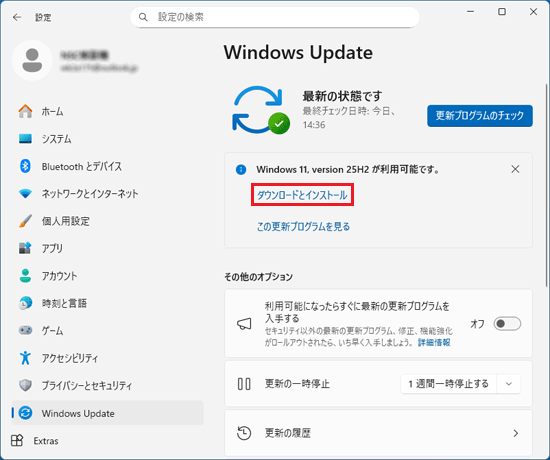Open アカウント settings page
This screenshot has width=550, height=460.
click(108, 276)
